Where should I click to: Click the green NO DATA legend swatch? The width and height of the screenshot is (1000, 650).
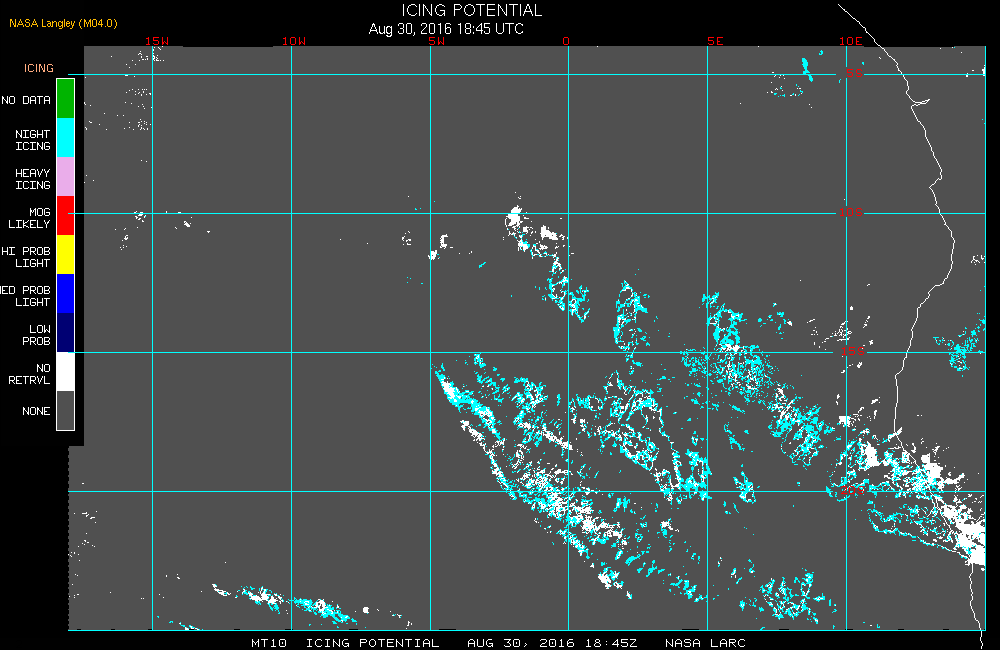point(66,98)
